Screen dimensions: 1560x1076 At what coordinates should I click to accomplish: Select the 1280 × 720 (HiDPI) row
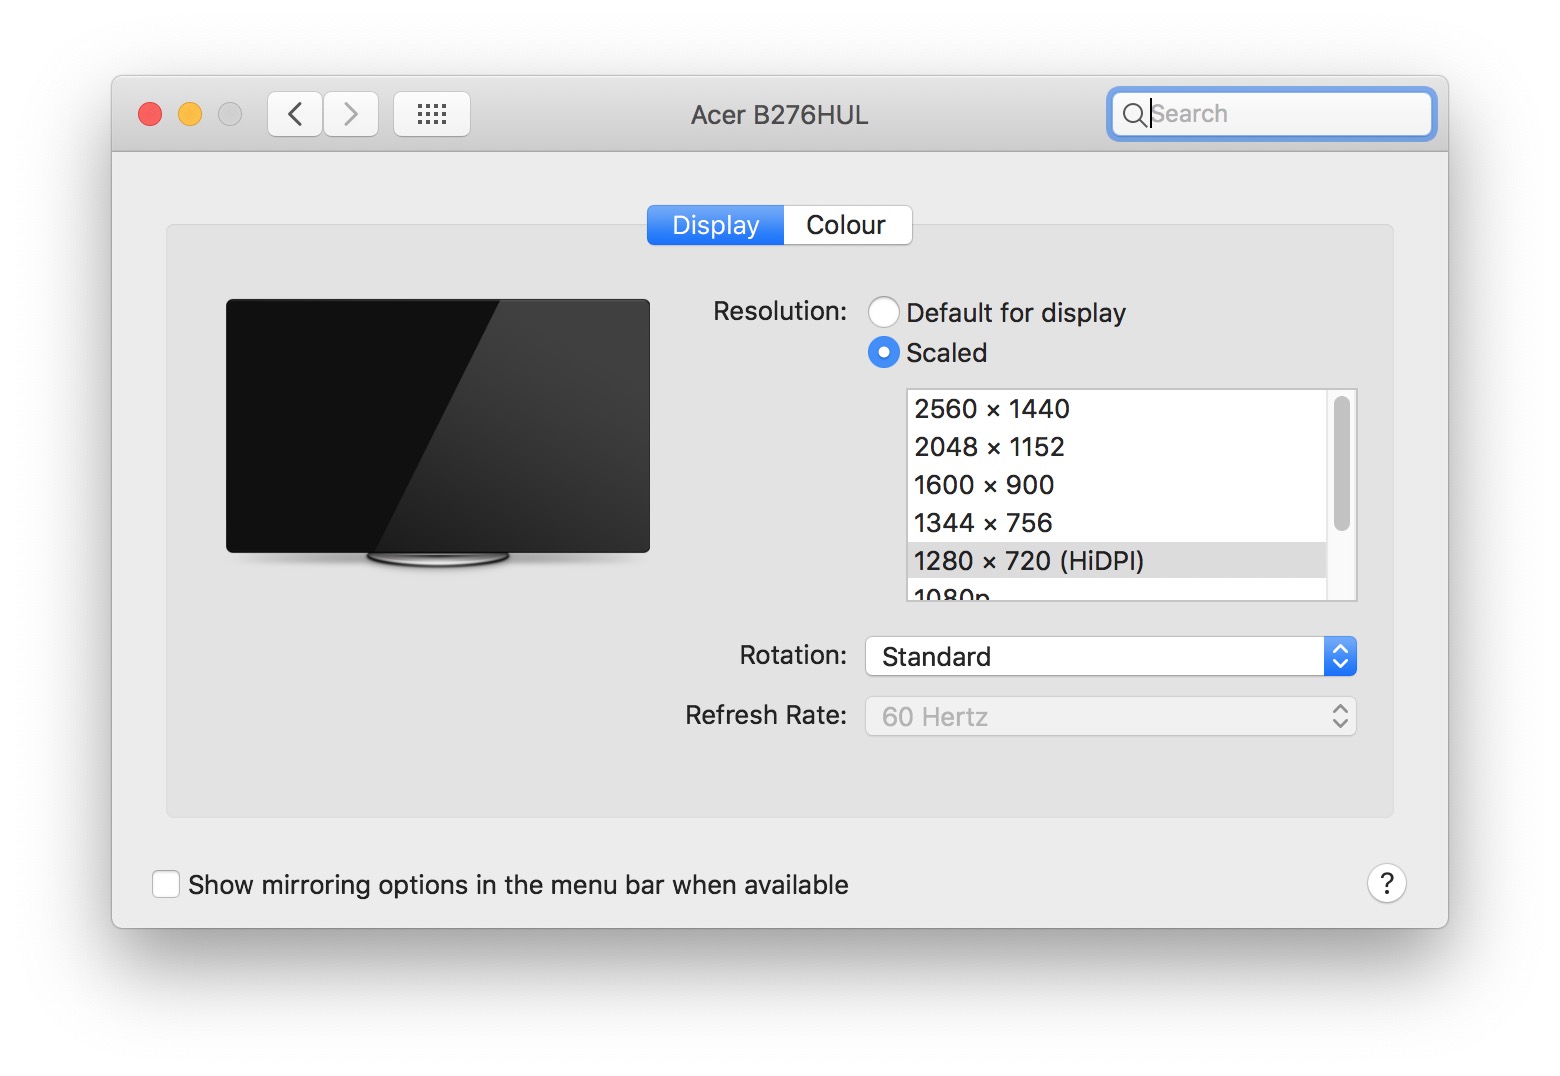(1117, 561)
